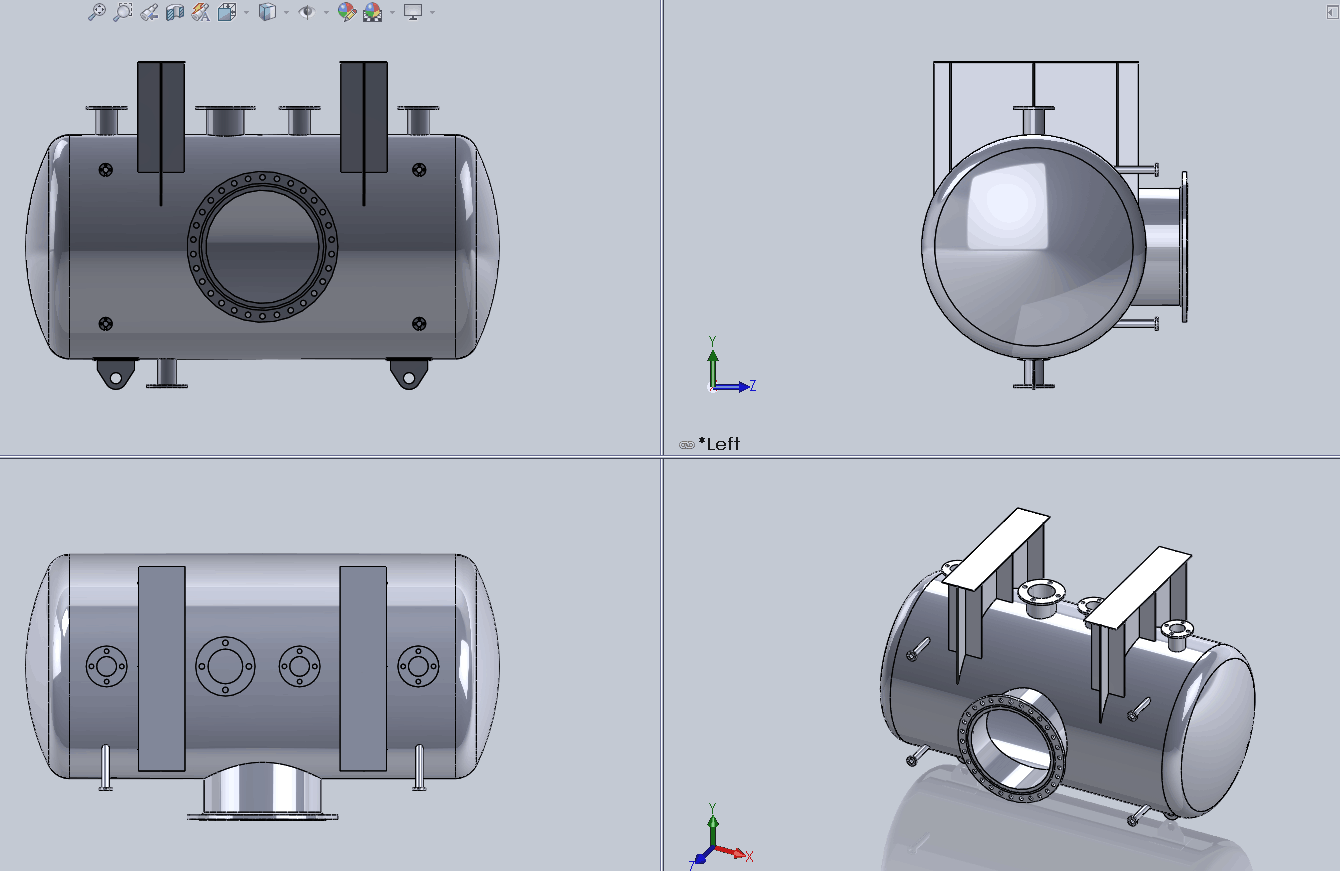Select the Zoom to Area tool
1340x871 pixels.
122,12
